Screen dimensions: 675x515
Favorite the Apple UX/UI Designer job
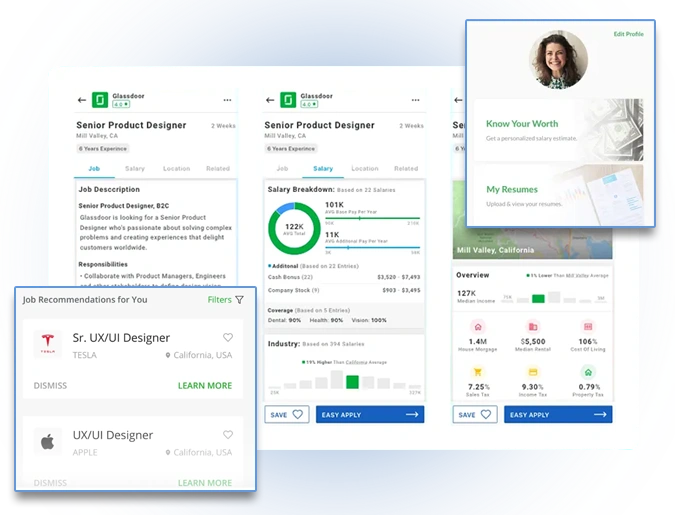point(228,435)
